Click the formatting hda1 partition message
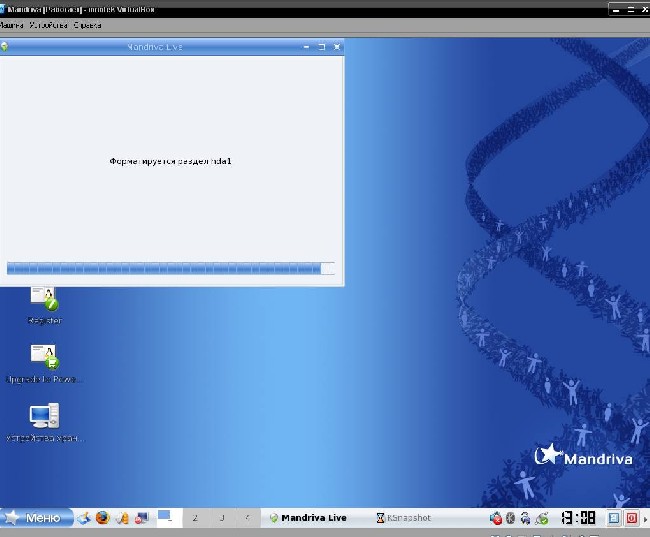The width and height of the screenshot is (650, 537). [x=170, y=161]
